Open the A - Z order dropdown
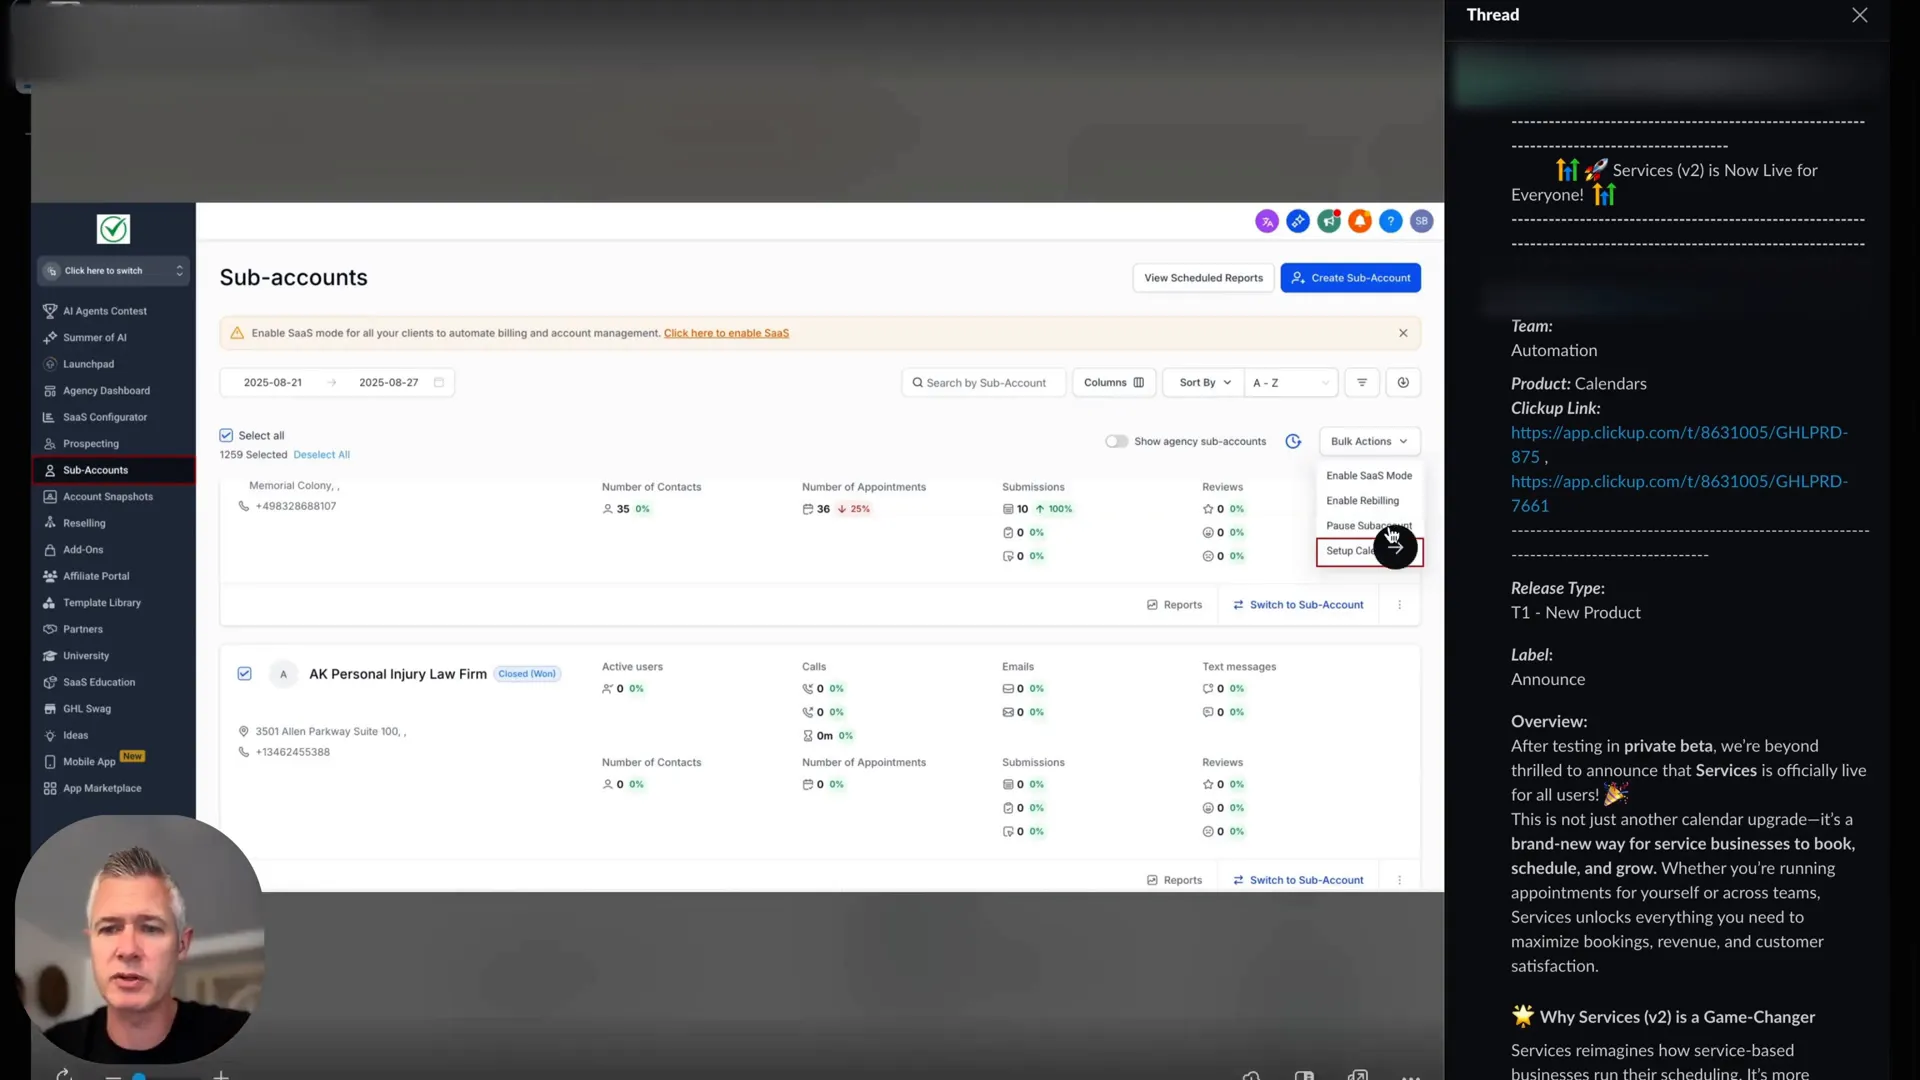The image size is (1920, 1080). (1291, 382)
